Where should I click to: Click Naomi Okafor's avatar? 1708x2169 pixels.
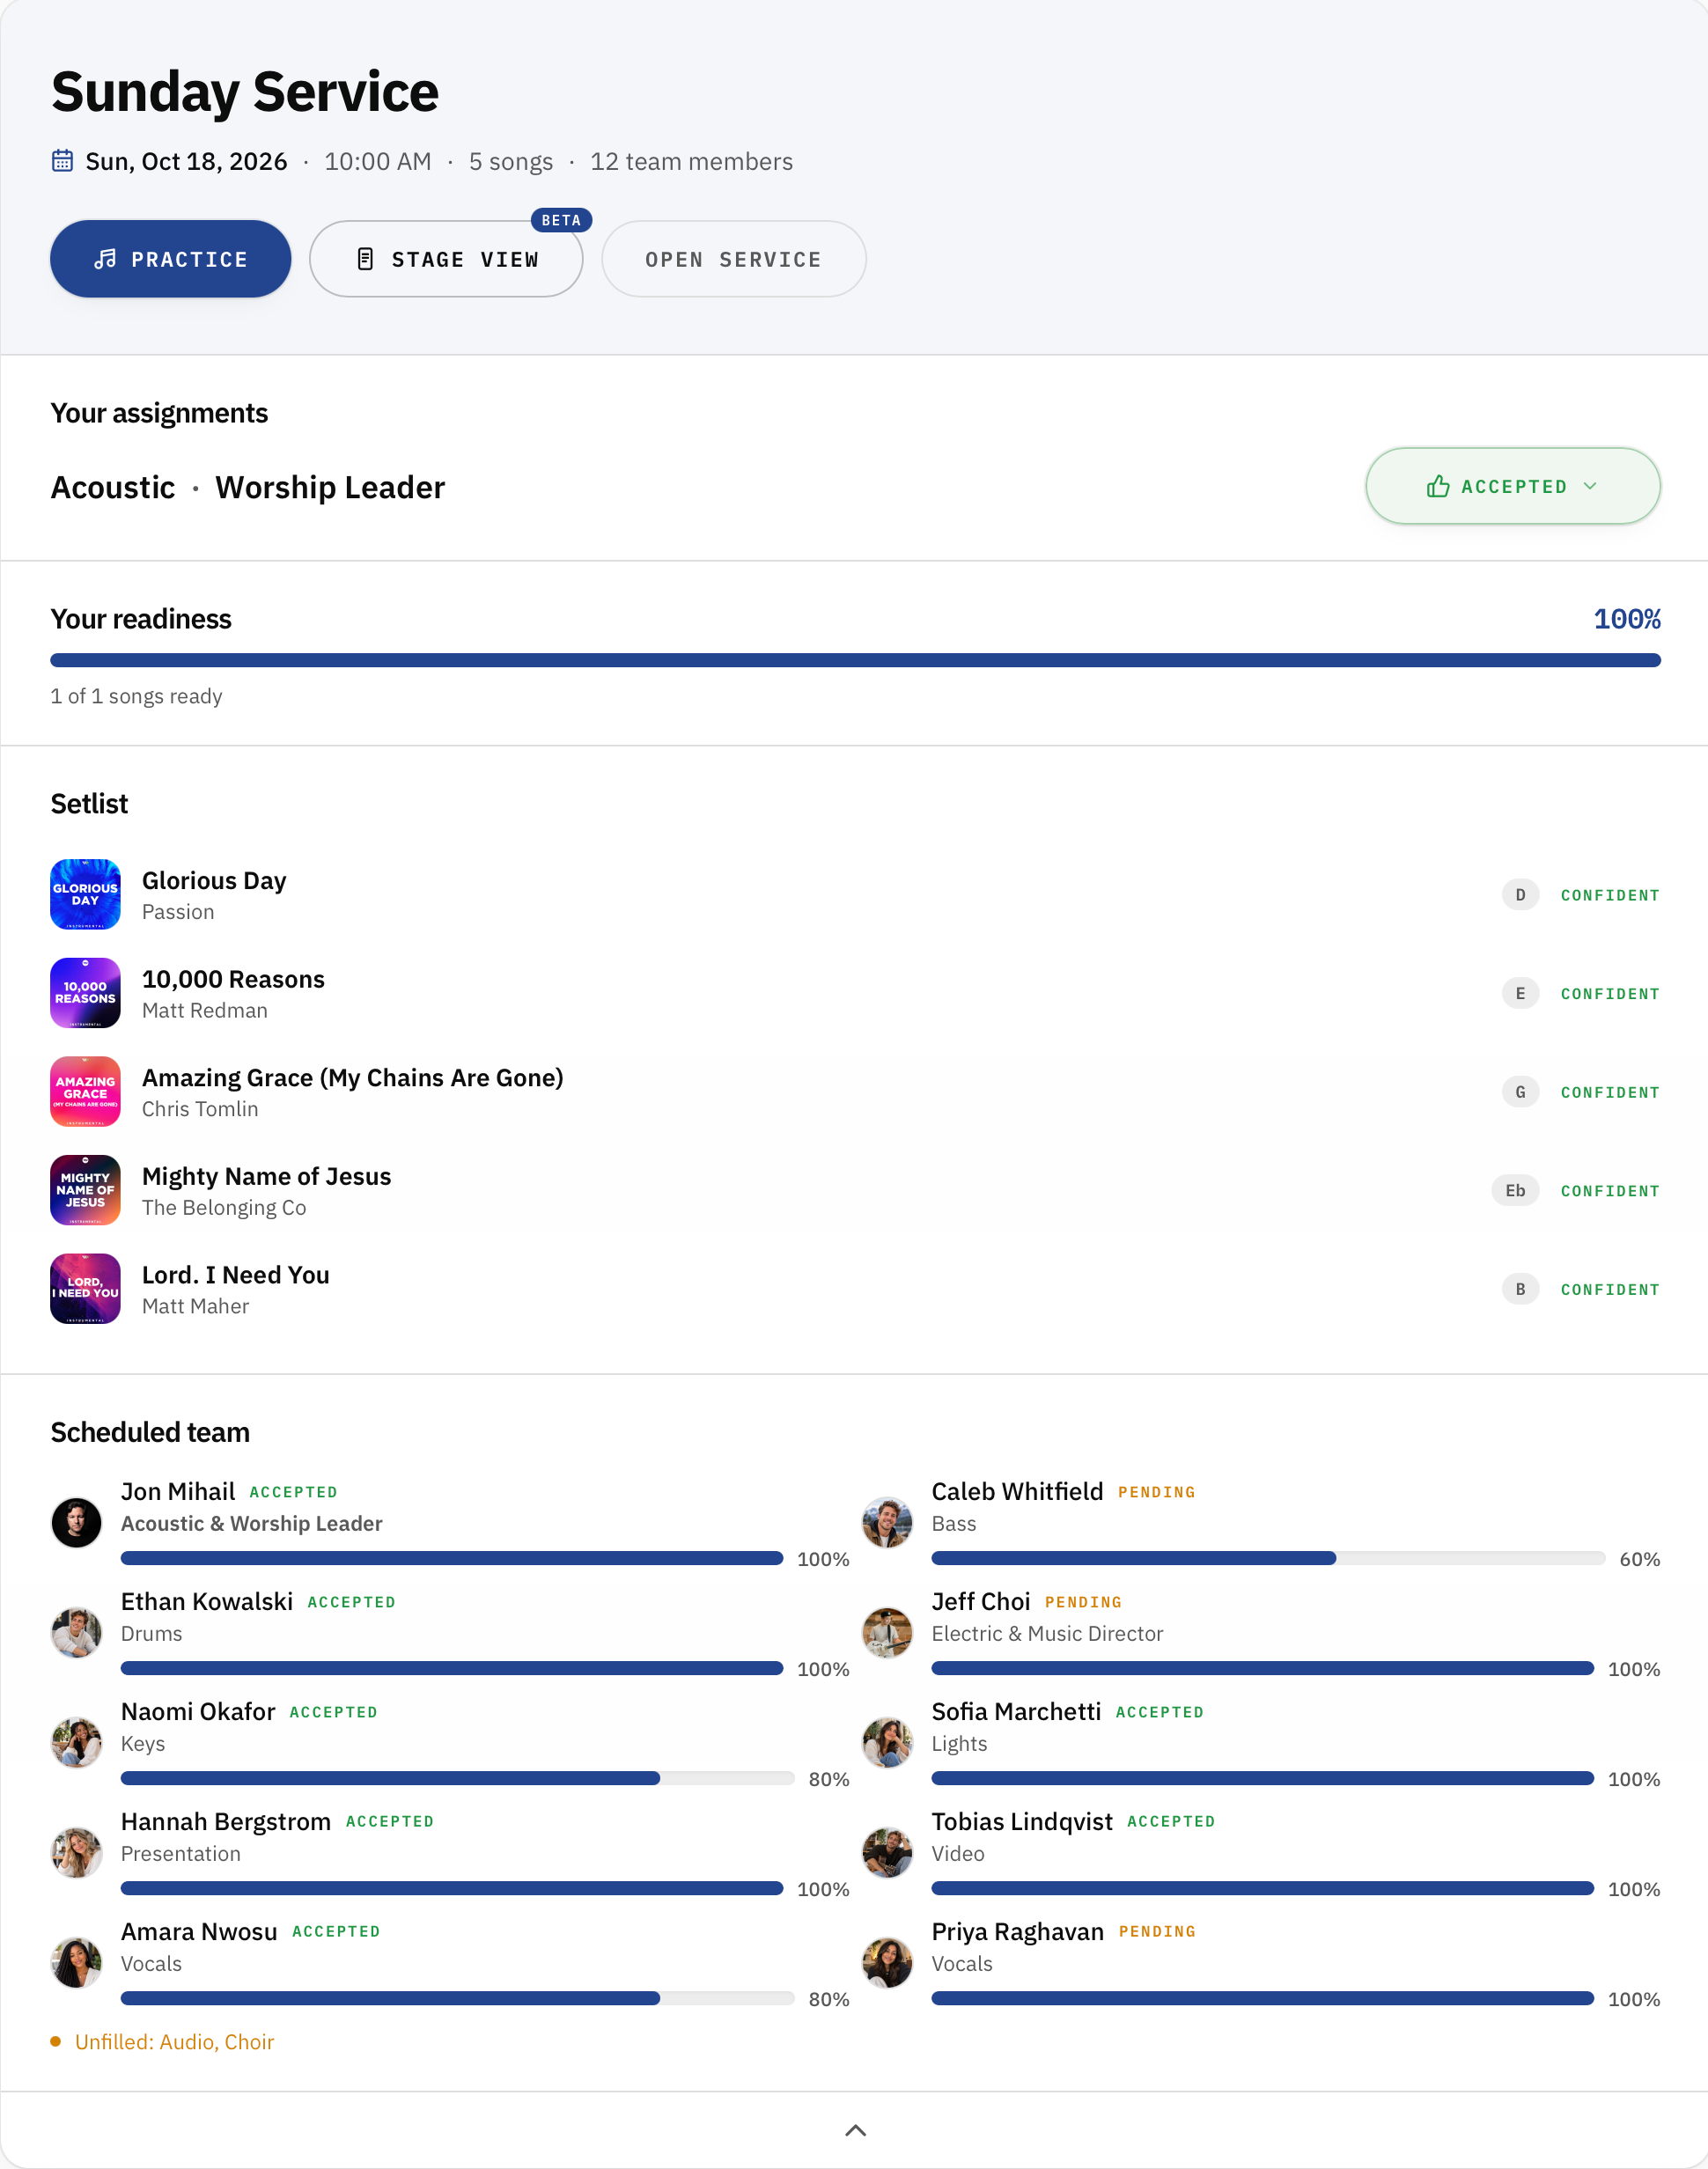(77, 1742)
